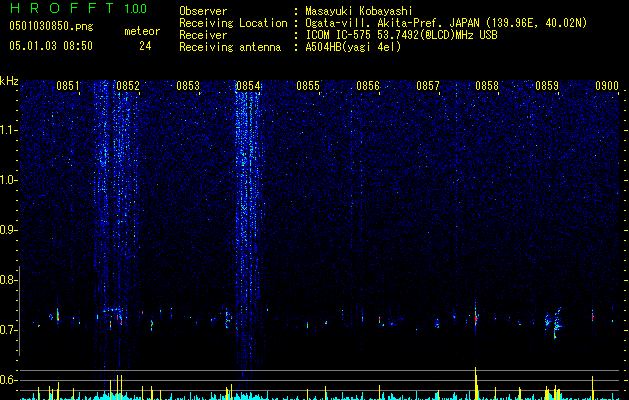Click the 0855 time marker
The width and height of the screenshot is (629, 400).
(308, 86)
